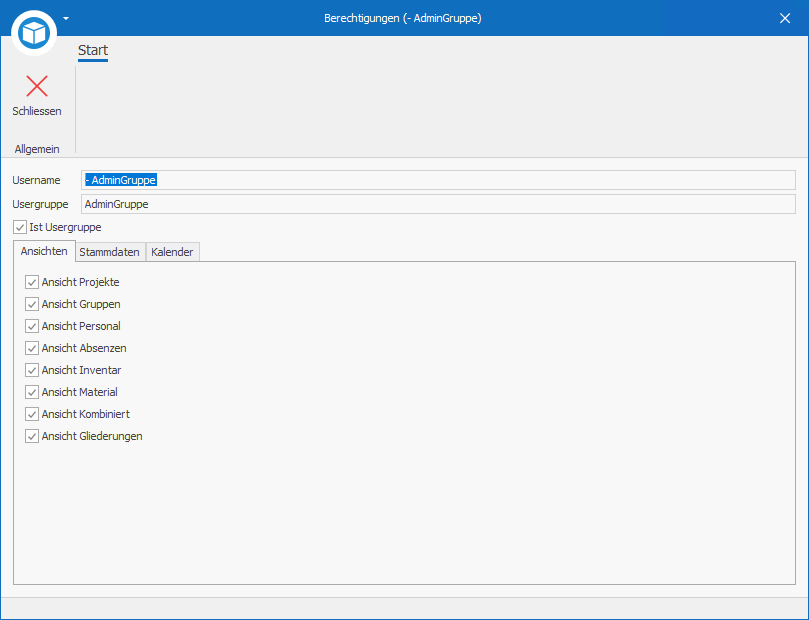Switch to the Stammdaten tab
This screenshot has width=809, height=620.
click(x=109, y=252)
